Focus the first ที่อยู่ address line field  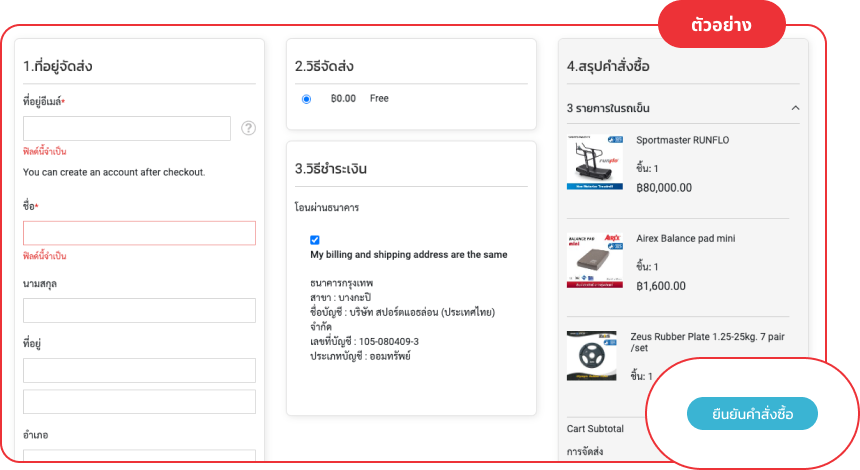point(139,370)
